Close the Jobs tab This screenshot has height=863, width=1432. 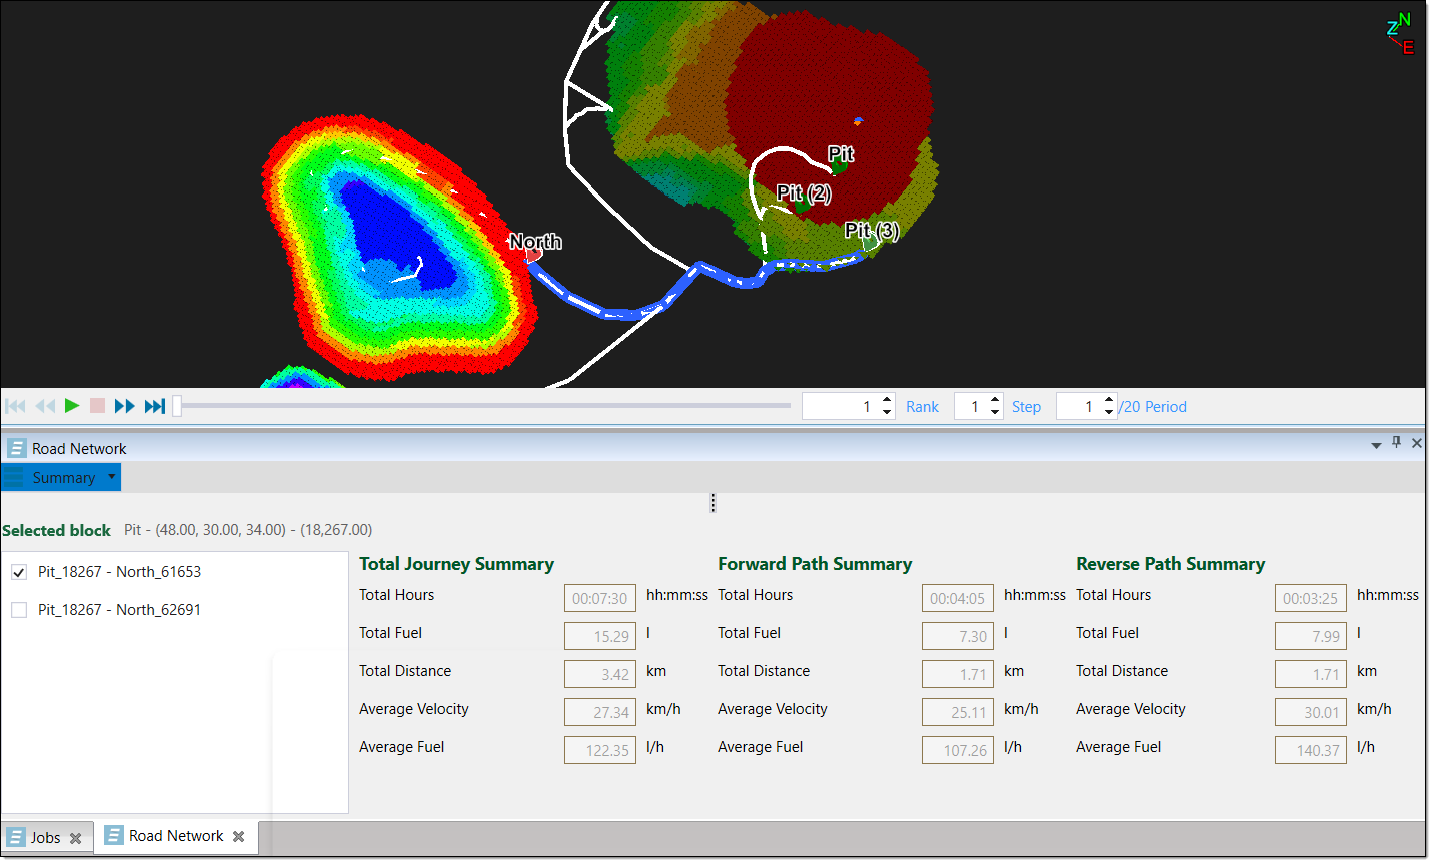click(75, 839)
